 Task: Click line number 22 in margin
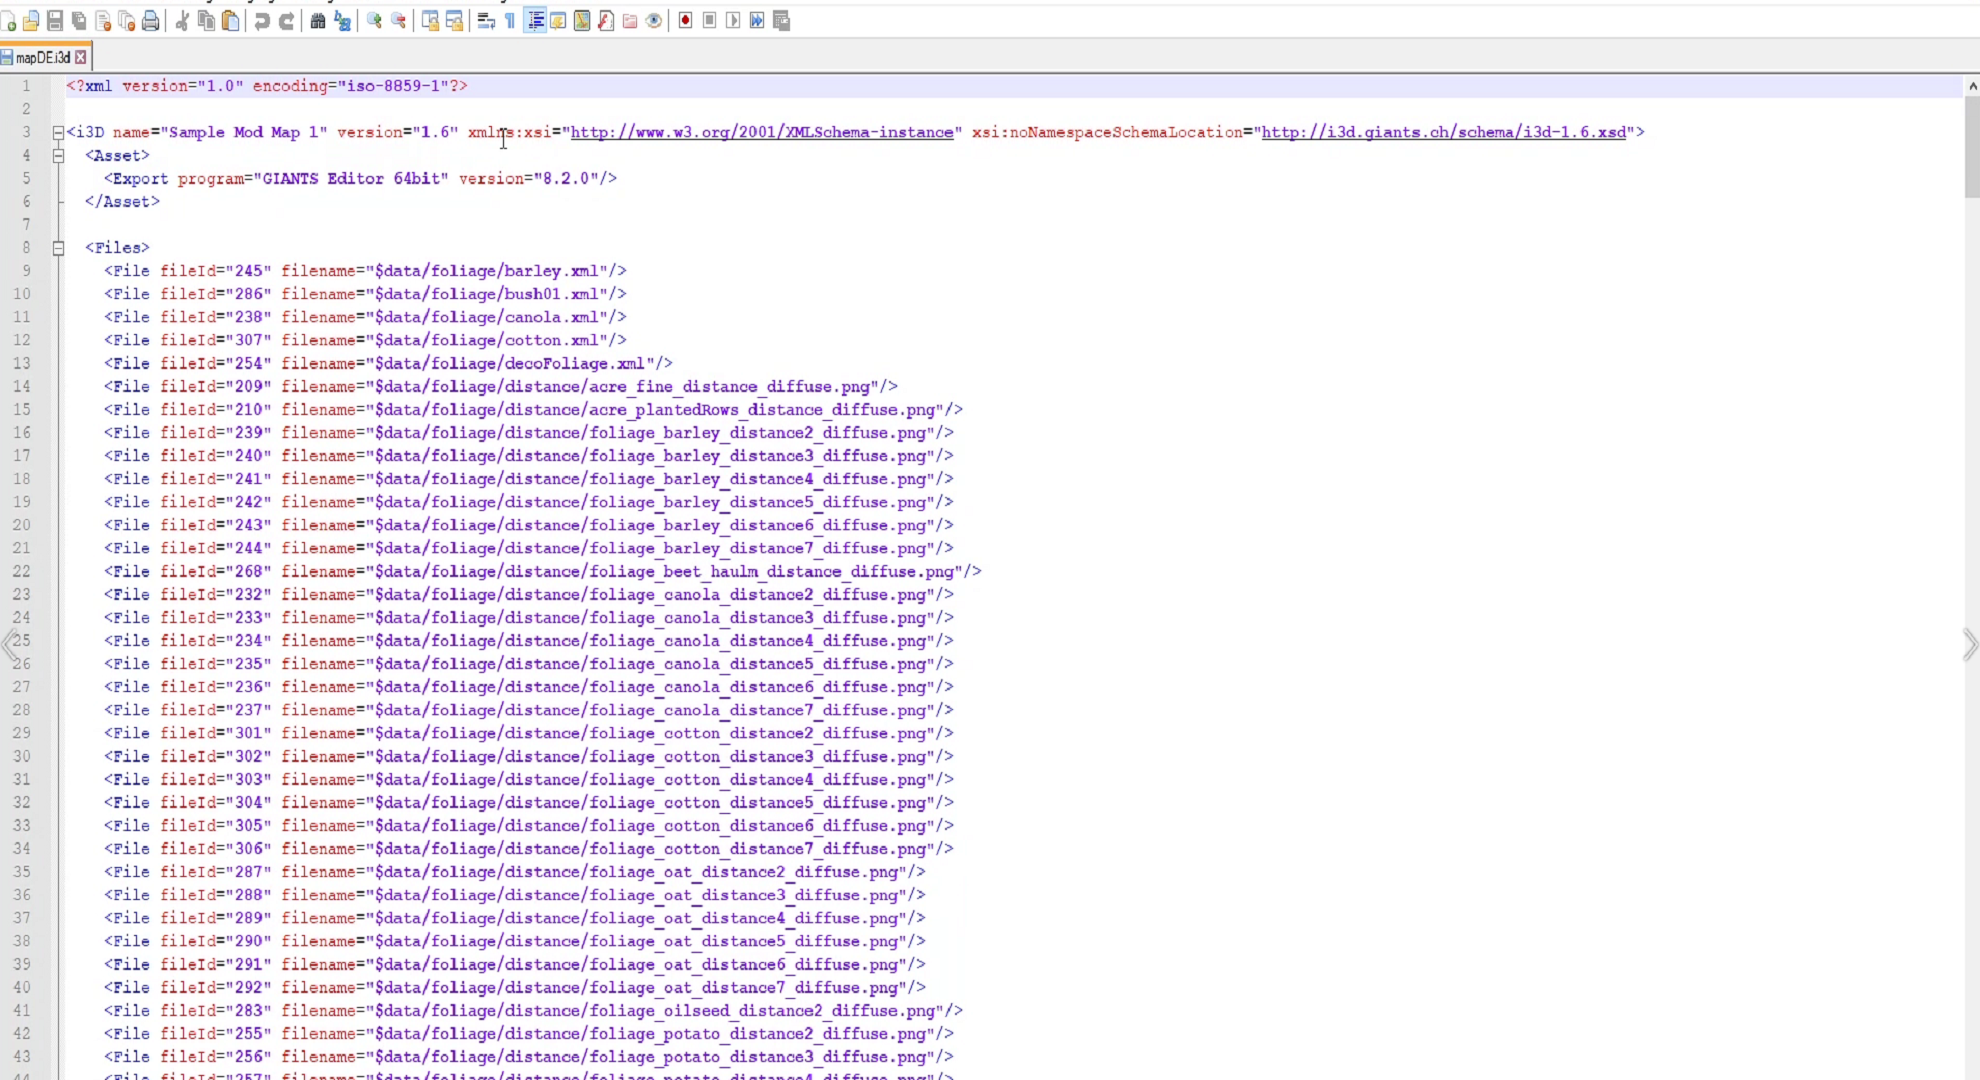(22, 571)
